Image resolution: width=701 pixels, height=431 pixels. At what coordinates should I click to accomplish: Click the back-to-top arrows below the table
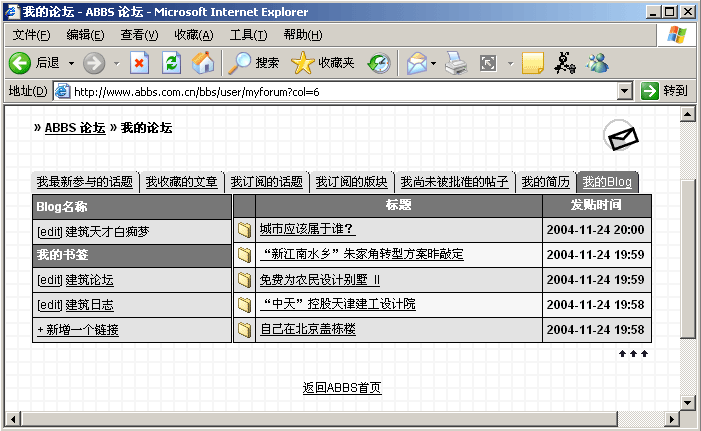[x=633, y=354]
